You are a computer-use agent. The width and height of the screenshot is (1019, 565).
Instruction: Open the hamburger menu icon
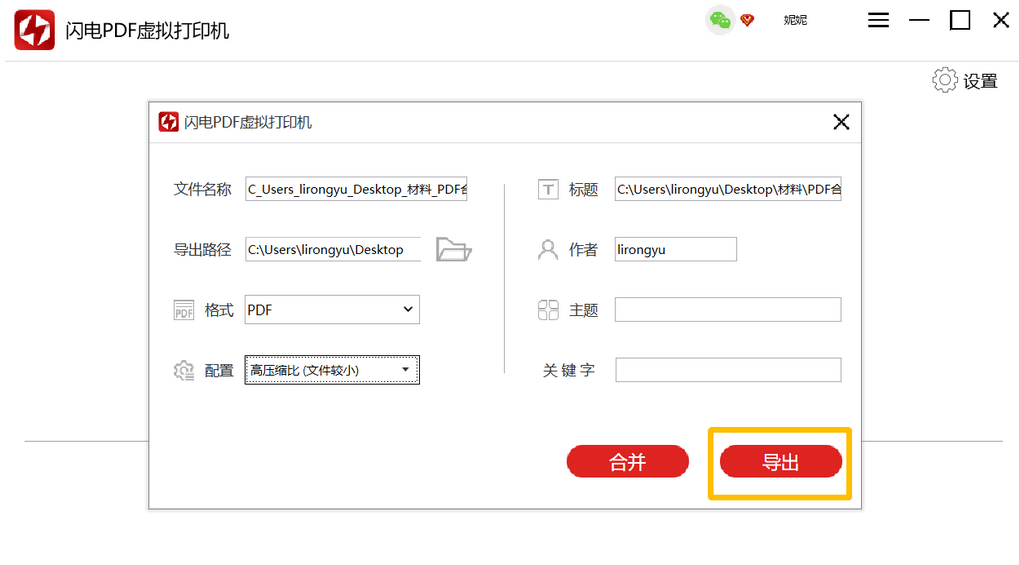pos(878,20)
